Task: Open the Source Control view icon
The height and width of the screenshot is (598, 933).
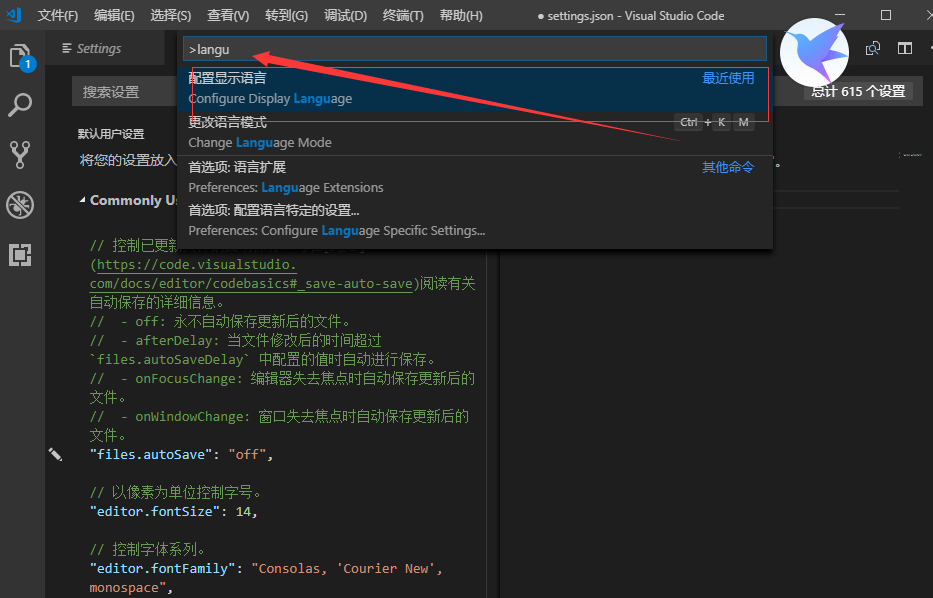Action: (20, 155)
